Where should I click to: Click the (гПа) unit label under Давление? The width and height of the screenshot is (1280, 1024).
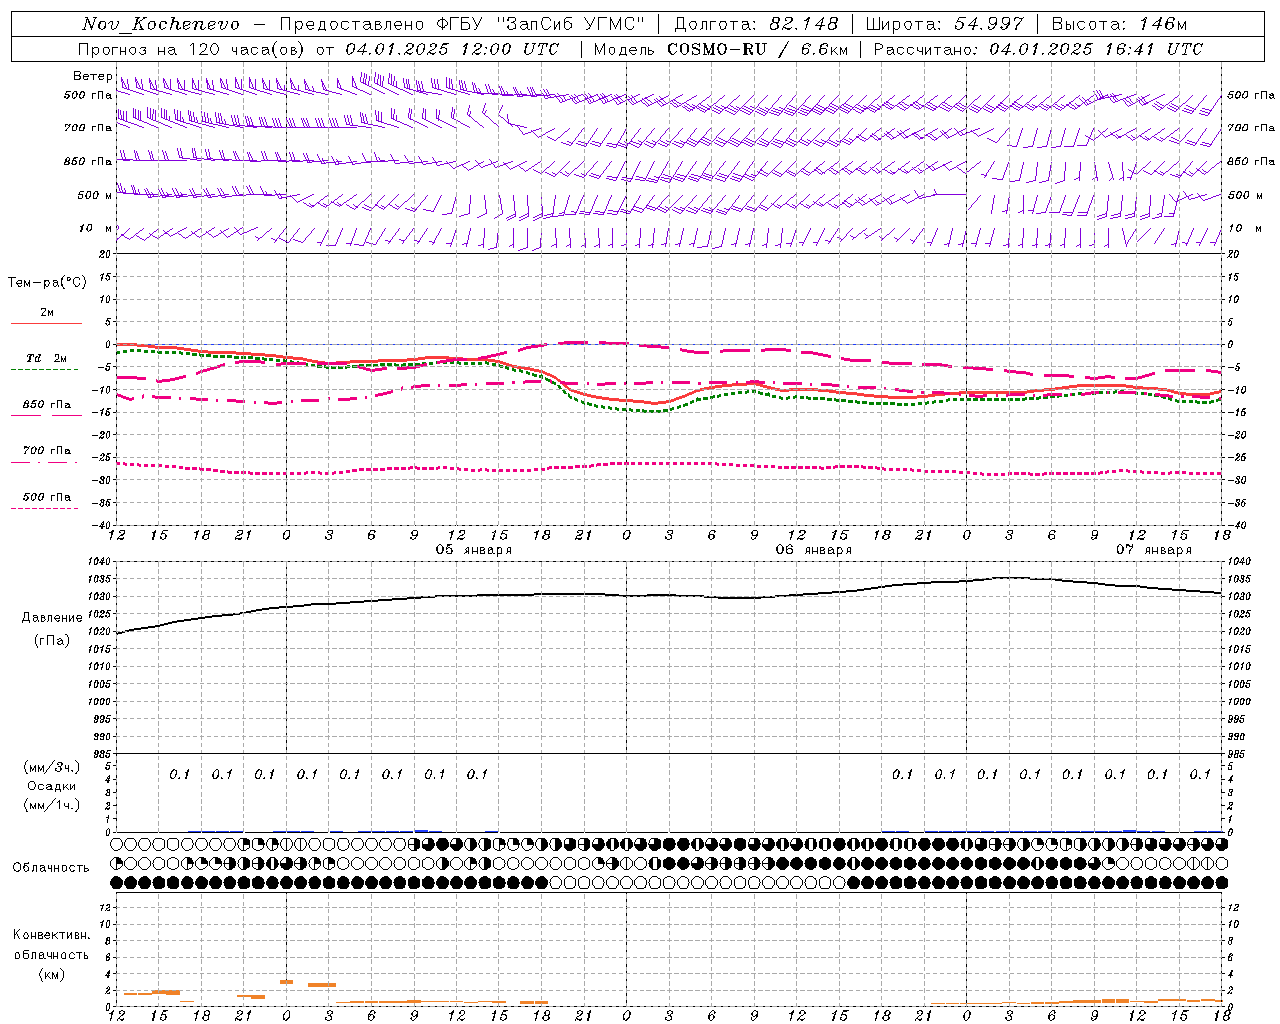pos(52,641)
